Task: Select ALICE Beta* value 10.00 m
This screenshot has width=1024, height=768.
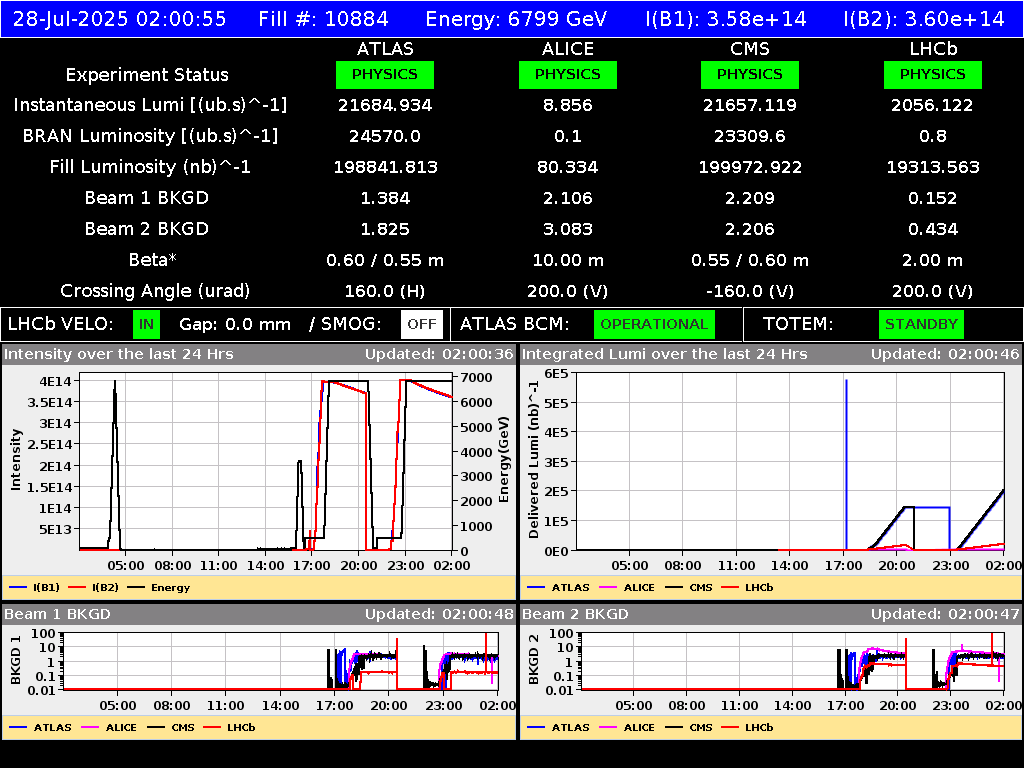Action: click(568, 260)
